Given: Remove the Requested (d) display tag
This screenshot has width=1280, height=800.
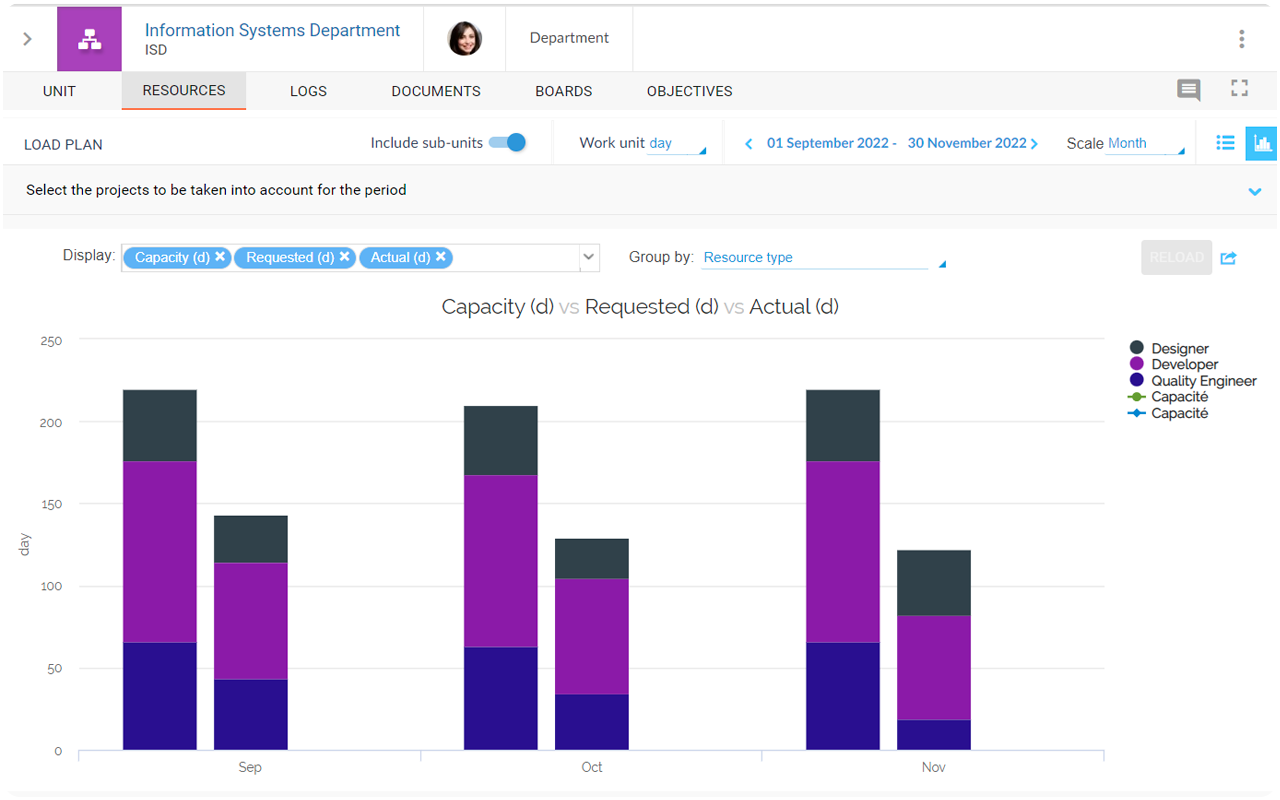Looking at the screenshot, I should point(345,257).
